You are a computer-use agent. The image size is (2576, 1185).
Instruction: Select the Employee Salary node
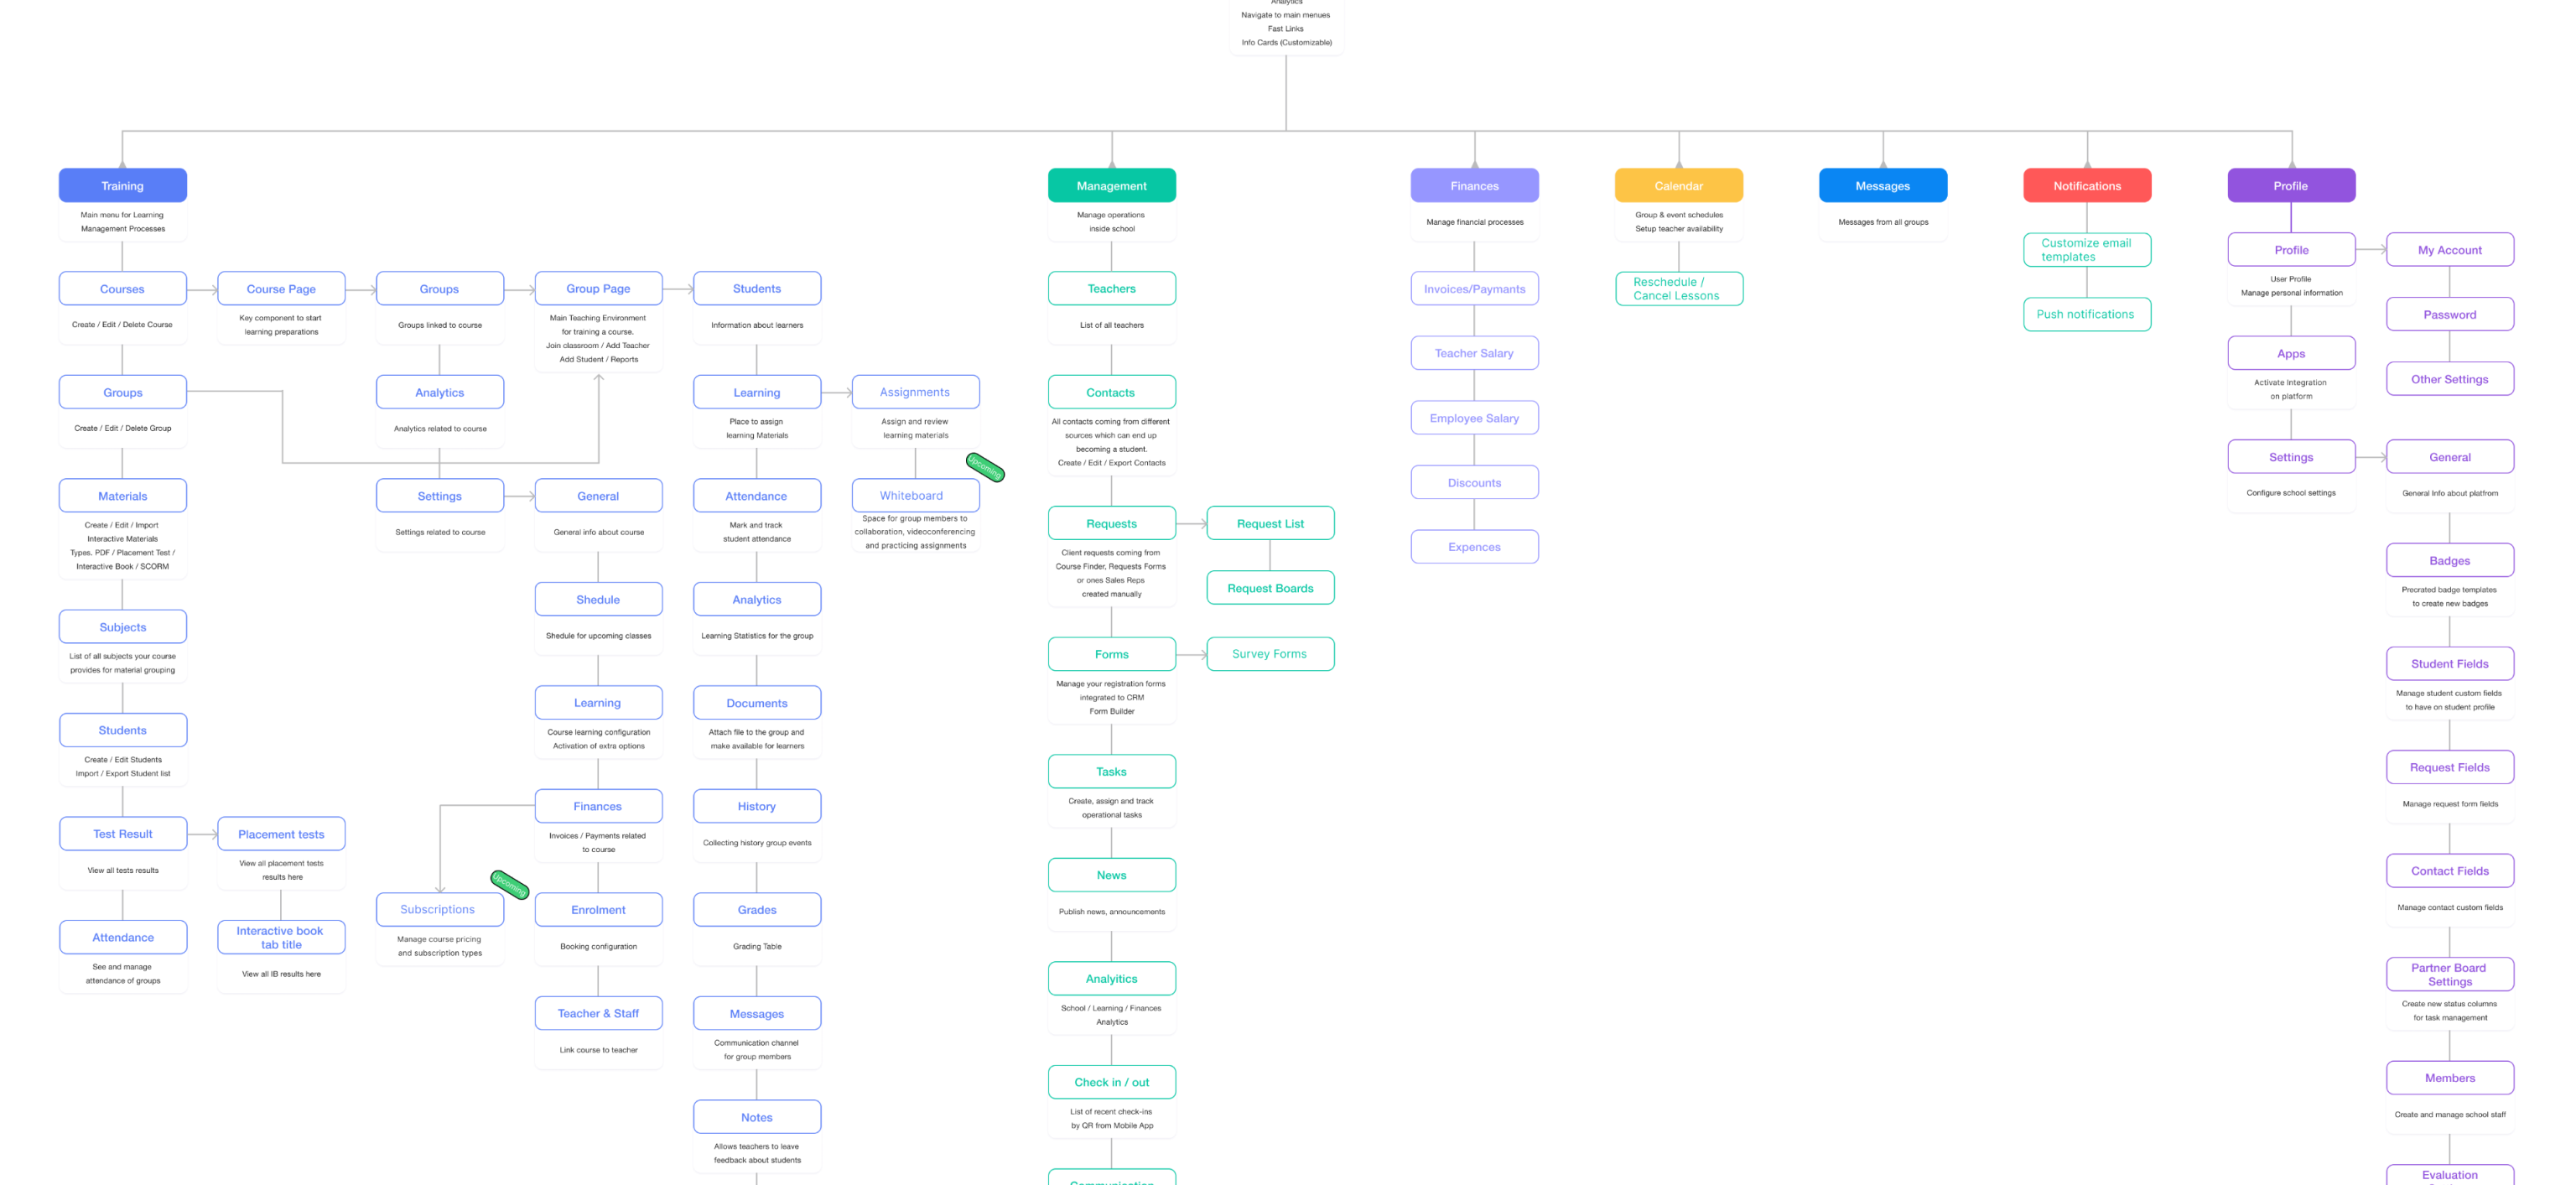click(x=1474, y=418)
